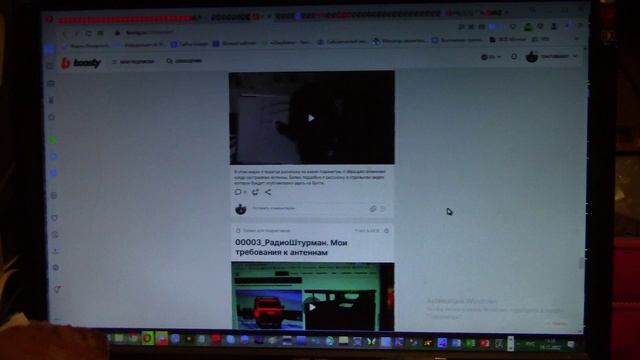
Task: Click the share icon under the first post
Action: coord(268,192)
